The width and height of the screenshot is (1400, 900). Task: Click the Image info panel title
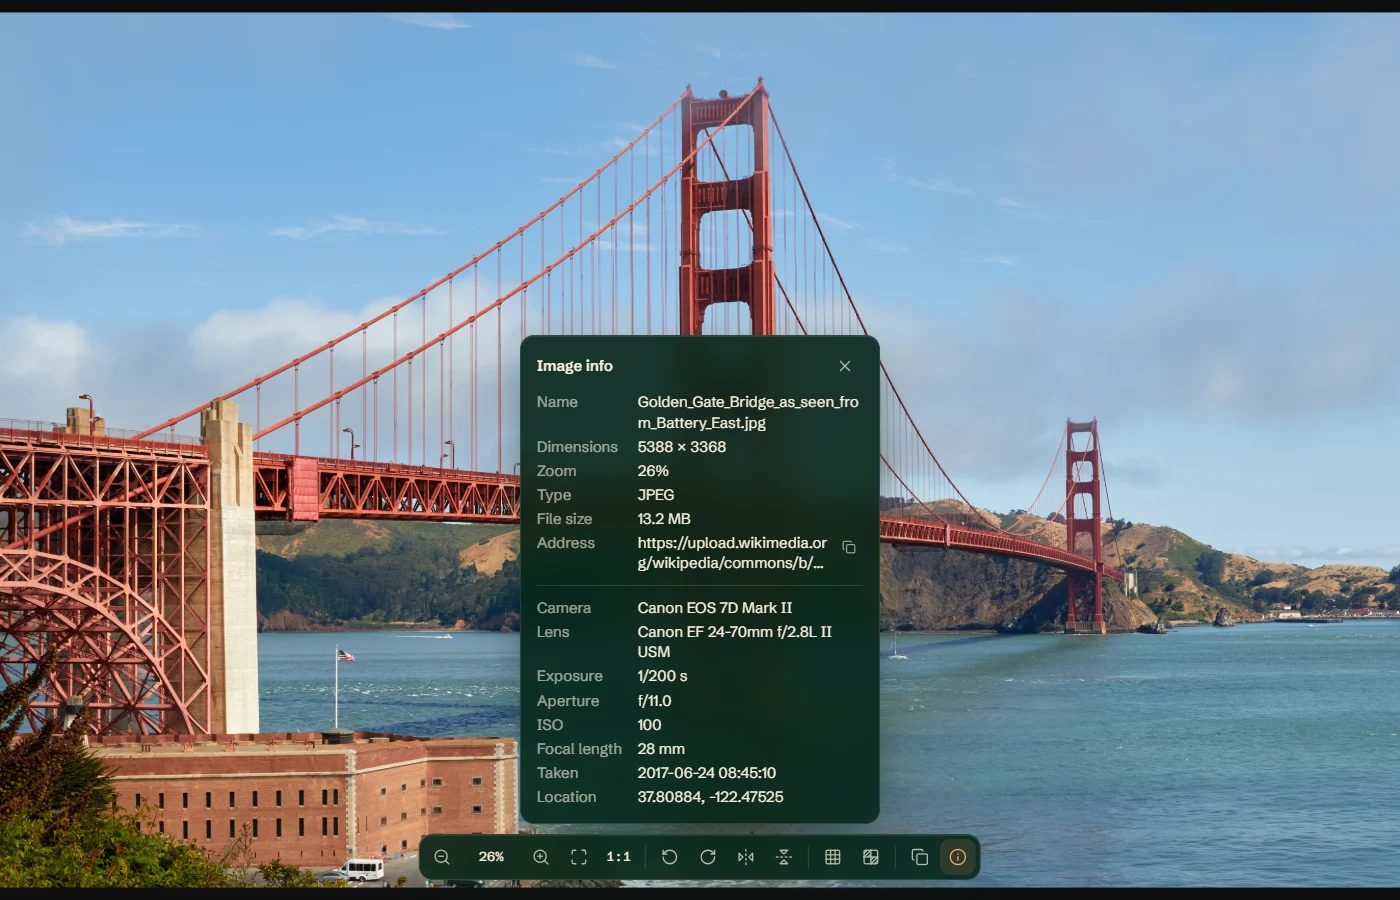pos(574,366)
